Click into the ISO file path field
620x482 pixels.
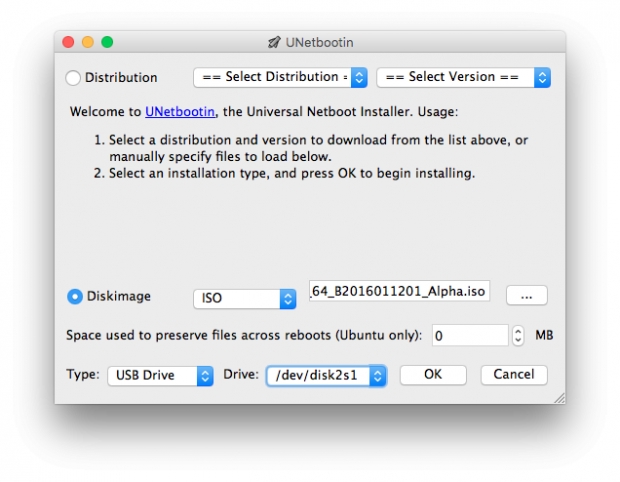(399, 291)
